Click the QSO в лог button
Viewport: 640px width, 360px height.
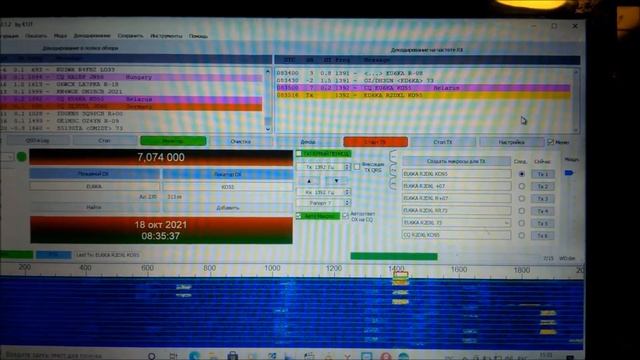tap(38, 141)
